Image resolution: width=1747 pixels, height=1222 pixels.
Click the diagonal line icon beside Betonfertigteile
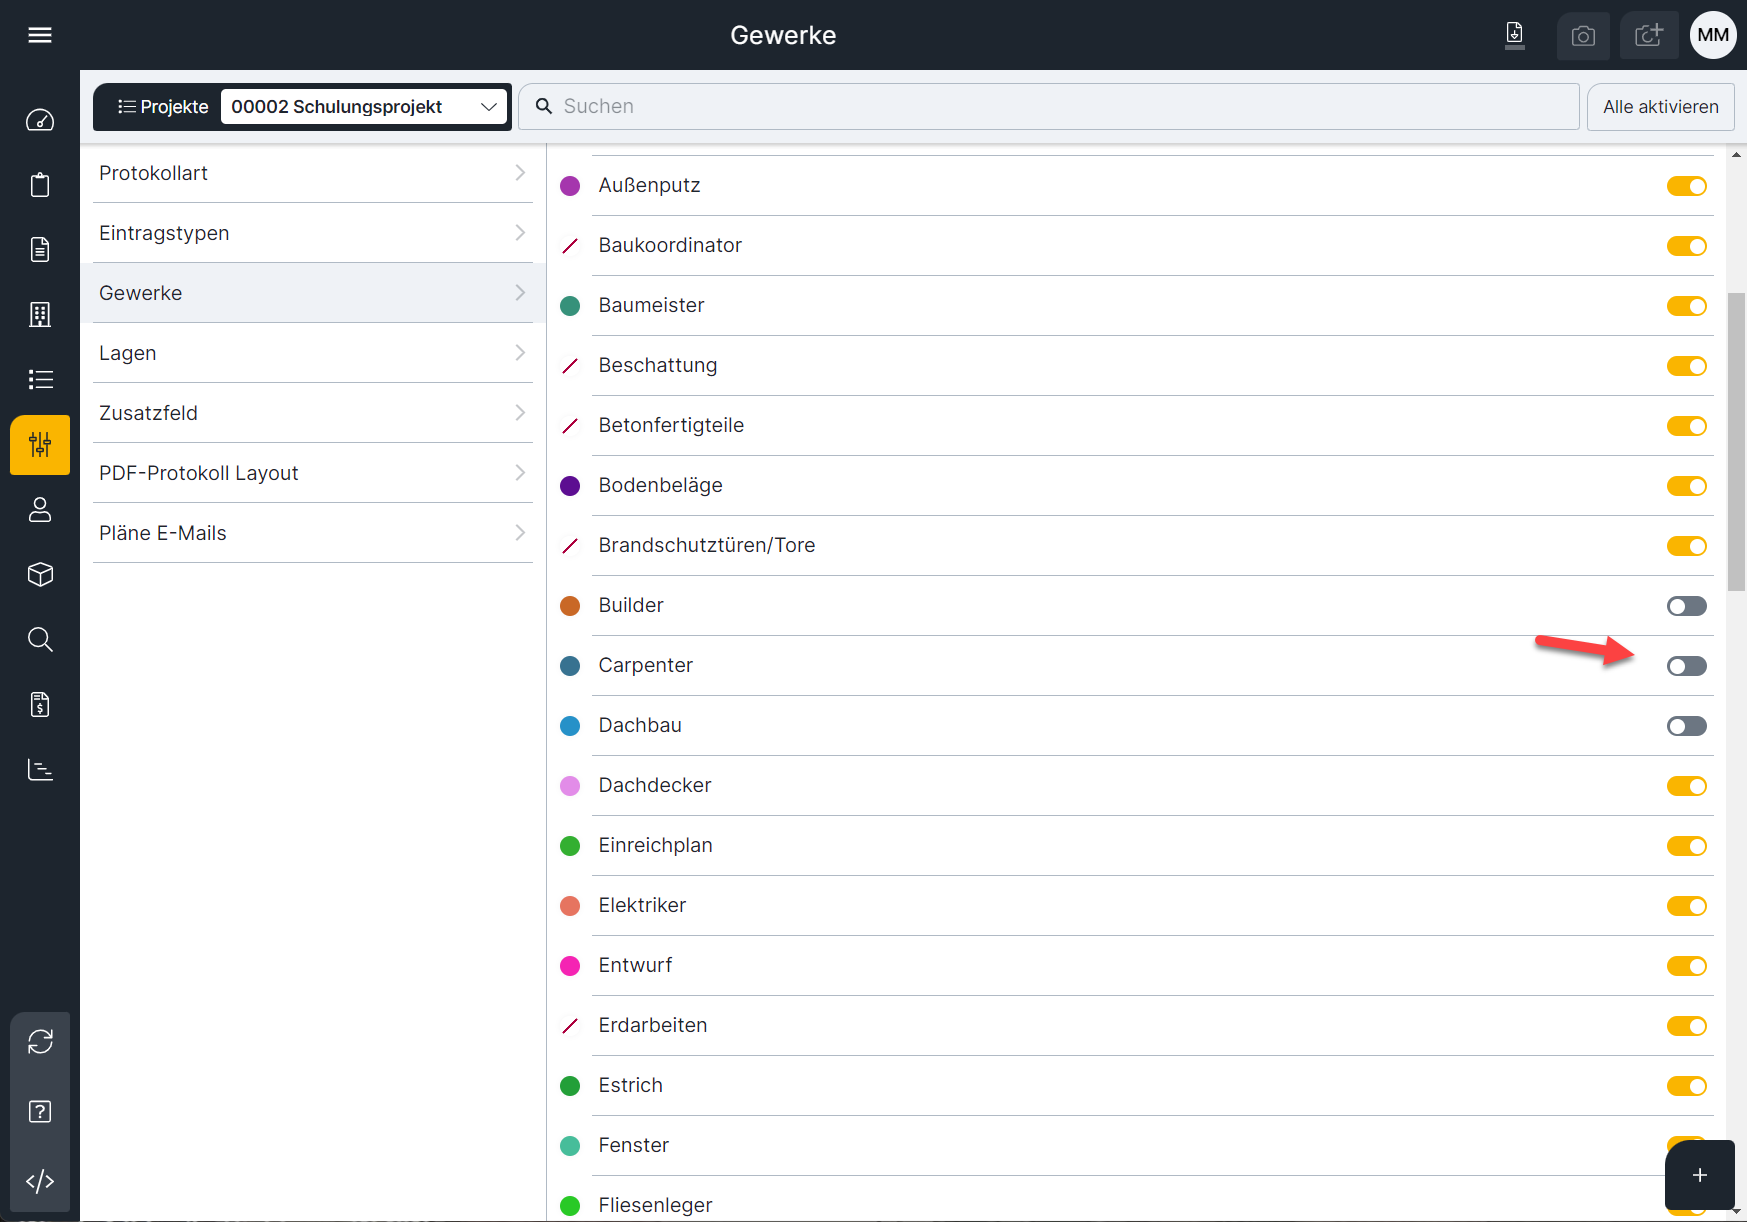coord(570,426)
